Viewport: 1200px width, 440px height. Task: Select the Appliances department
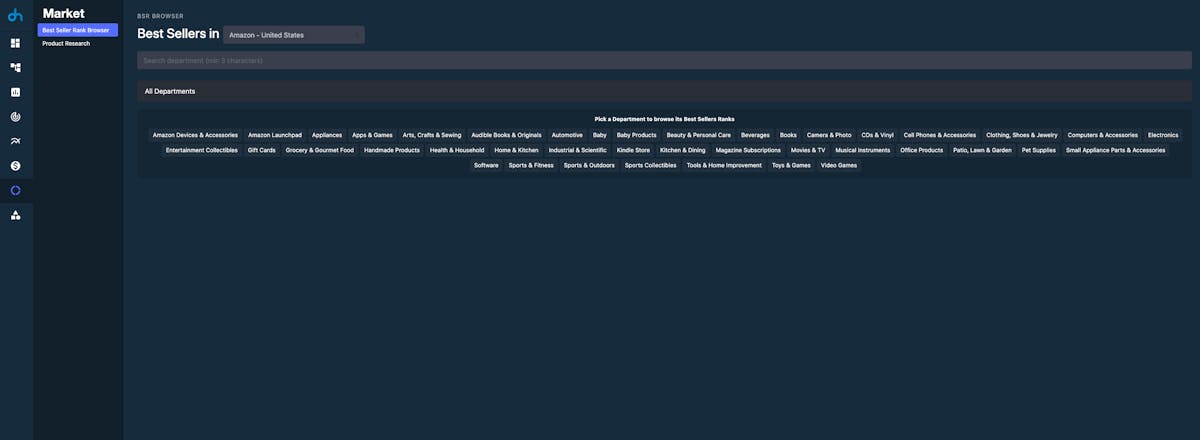point(327,135)
